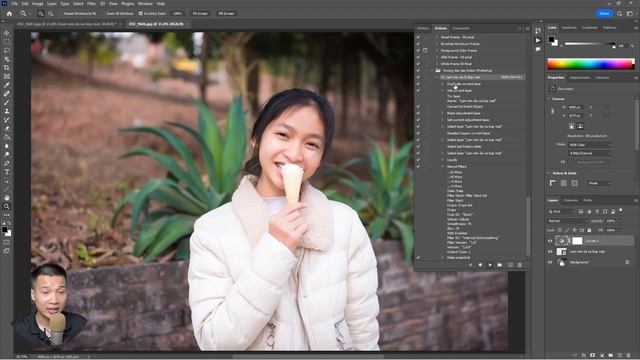
Task: Lock all with padlock in Layers lock row
Action: pos(589,230)
